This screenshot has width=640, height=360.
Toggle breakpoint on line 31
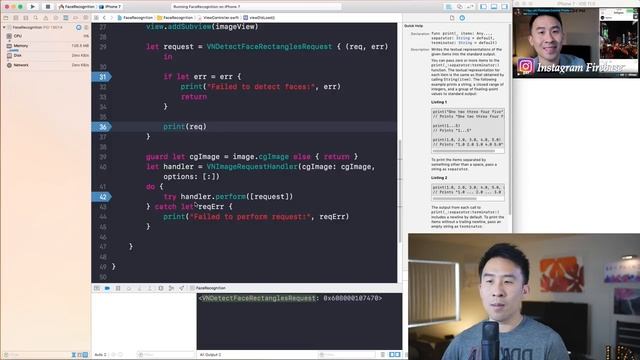pyautogui.click(x=102, y=77)
